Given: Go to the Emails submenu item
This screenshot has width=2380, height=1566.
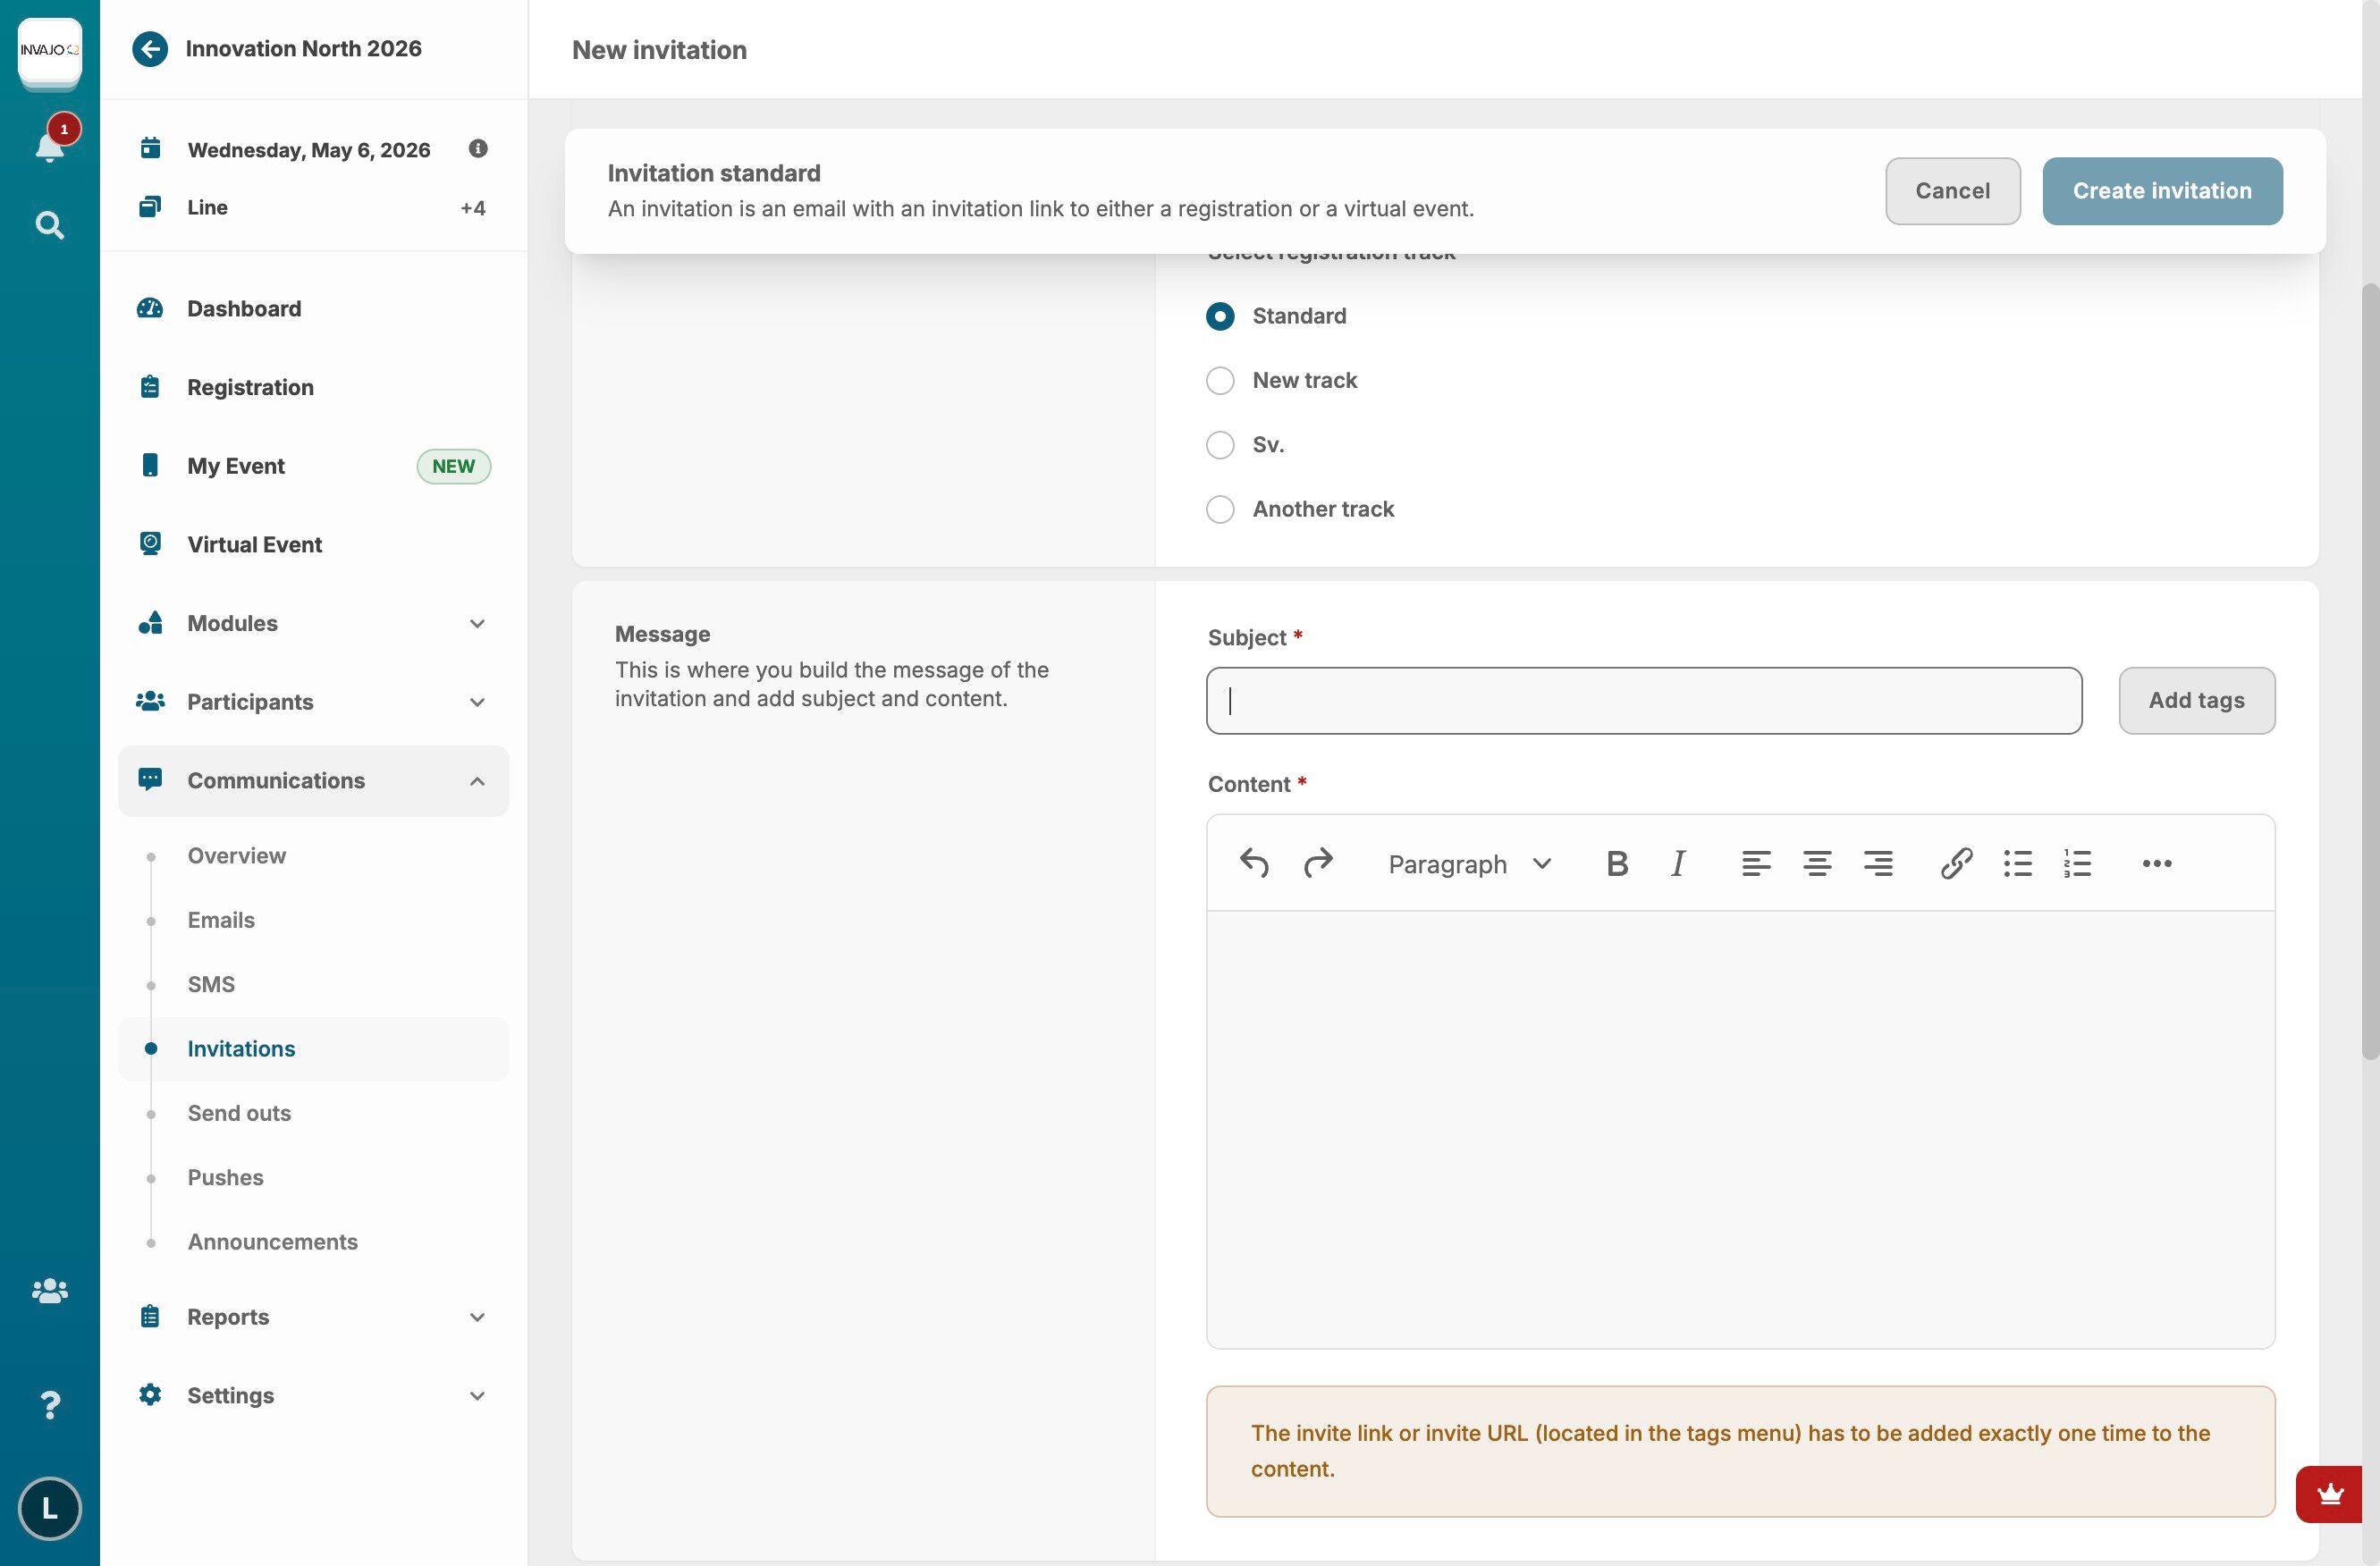Looking at the screenshot, I should (x=221, y=920).
